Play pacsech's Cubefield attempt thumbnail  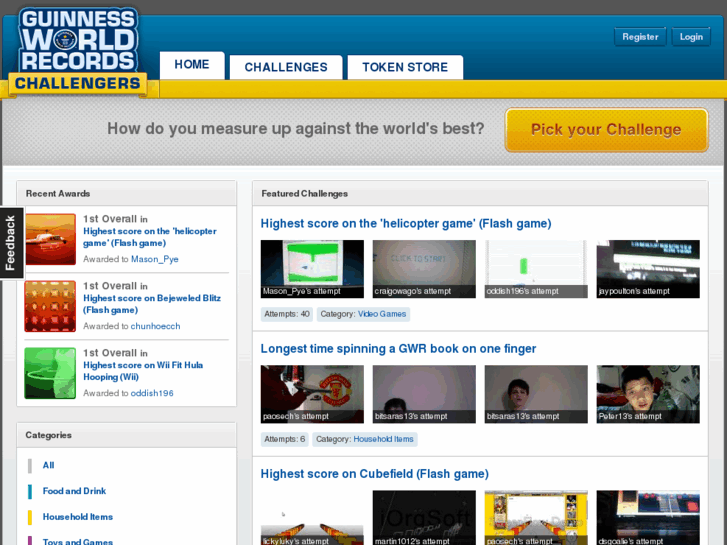(536, 518)
